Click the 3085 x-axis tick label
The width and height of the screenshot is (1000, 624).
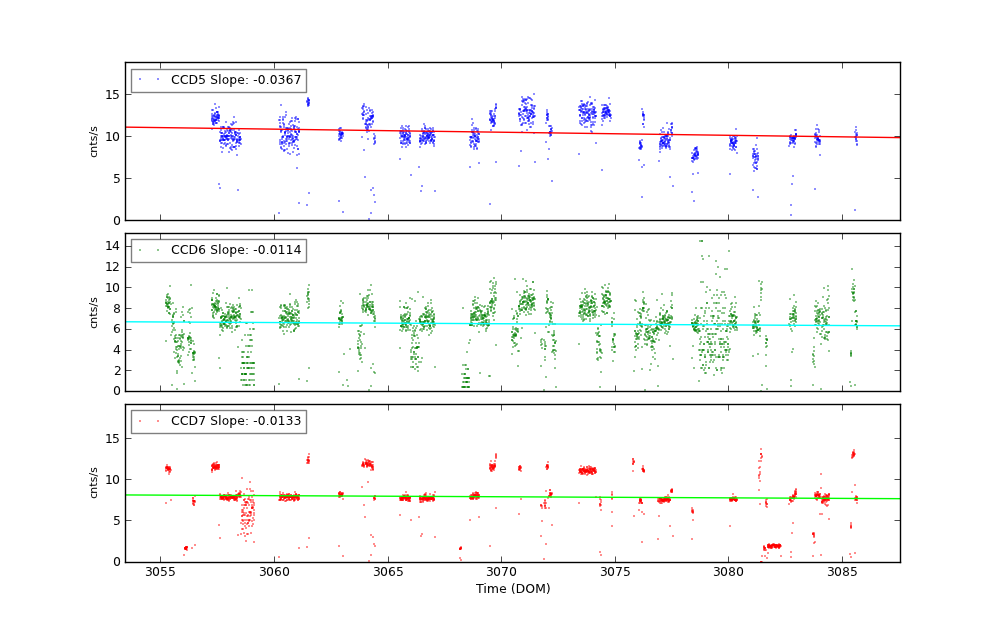tap(842, 572)
